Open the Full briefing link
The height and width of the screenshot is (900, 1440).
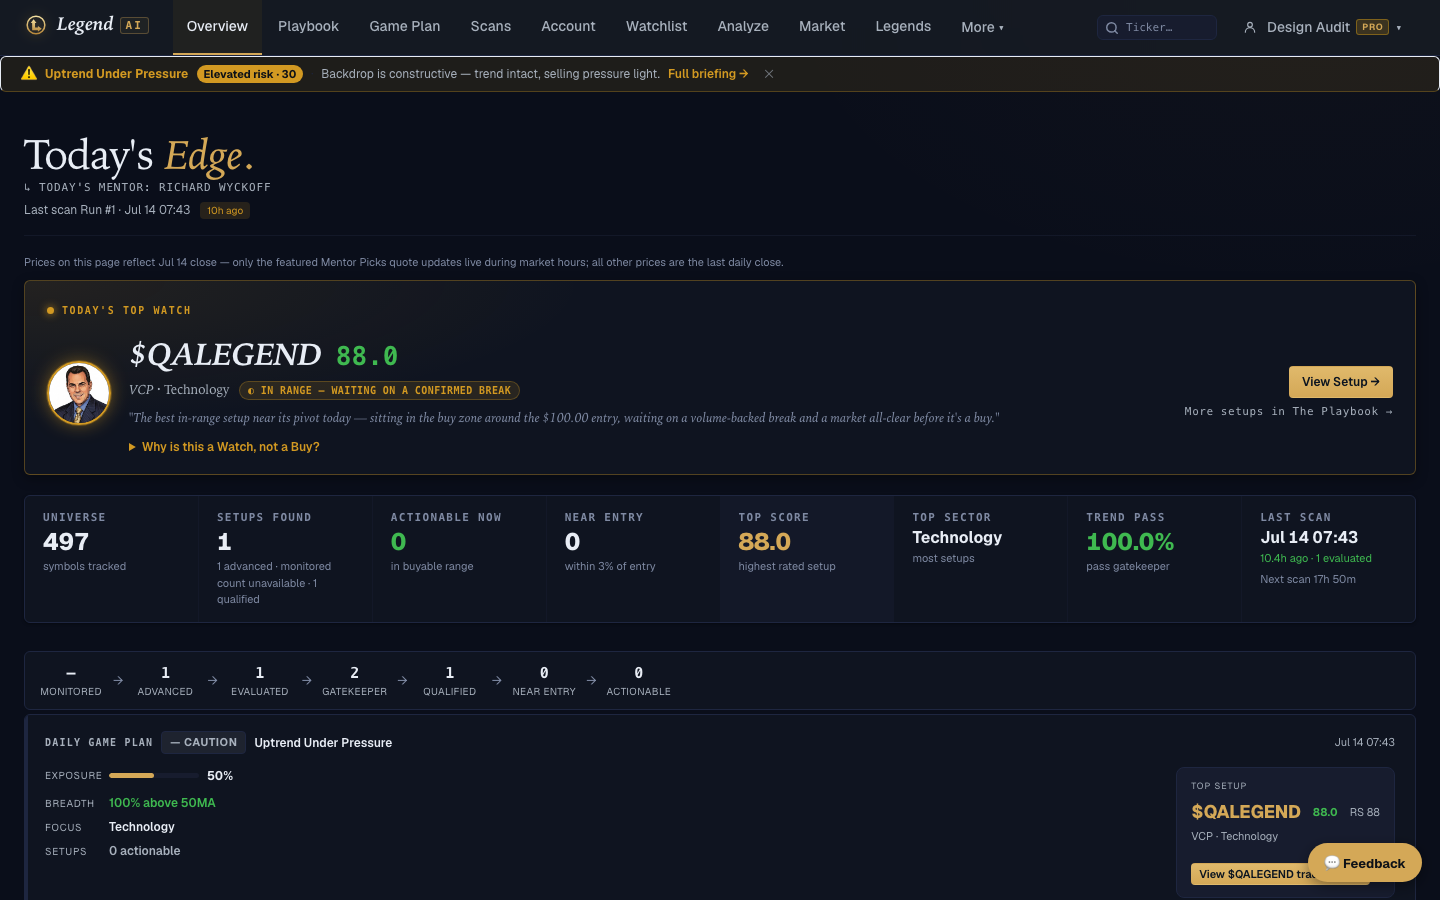pyautogui.click(x=708, y=74)
